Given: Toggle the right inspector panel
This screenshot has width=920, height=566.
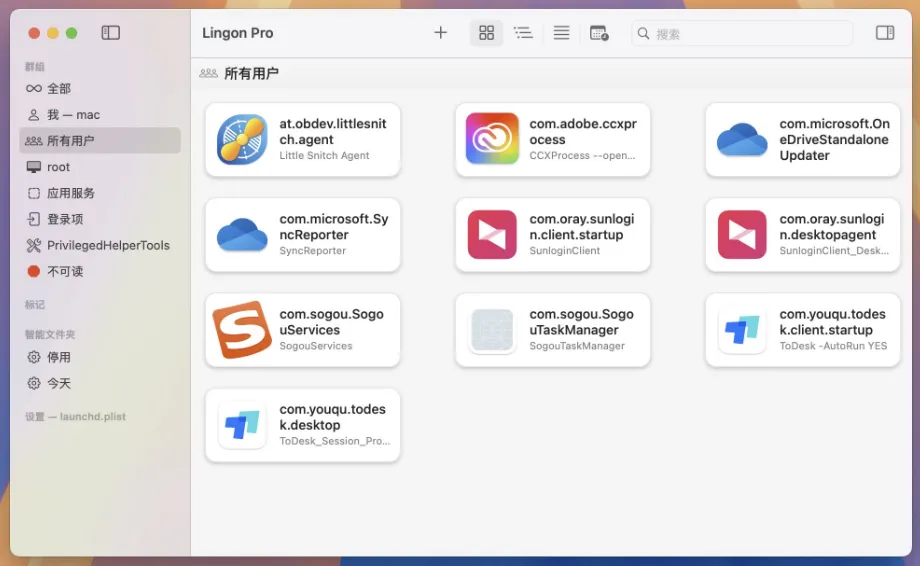Looking at the screenshot, I should 885,33.
